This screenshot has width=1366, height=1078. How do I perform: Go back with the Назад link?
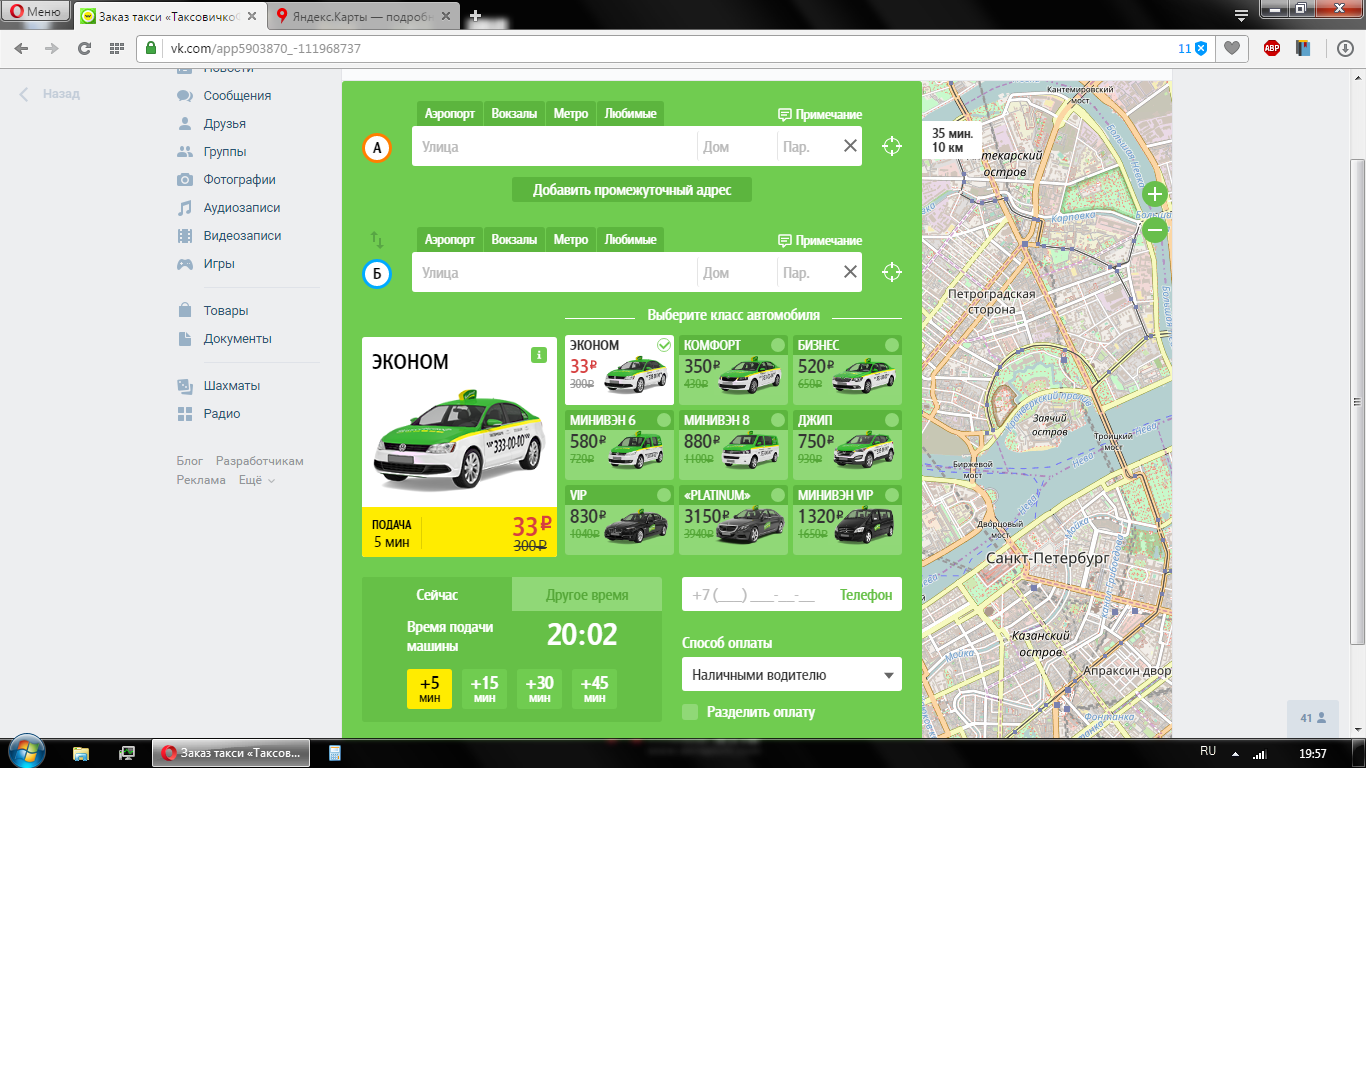pyautogui.click(x=50, y=94)
